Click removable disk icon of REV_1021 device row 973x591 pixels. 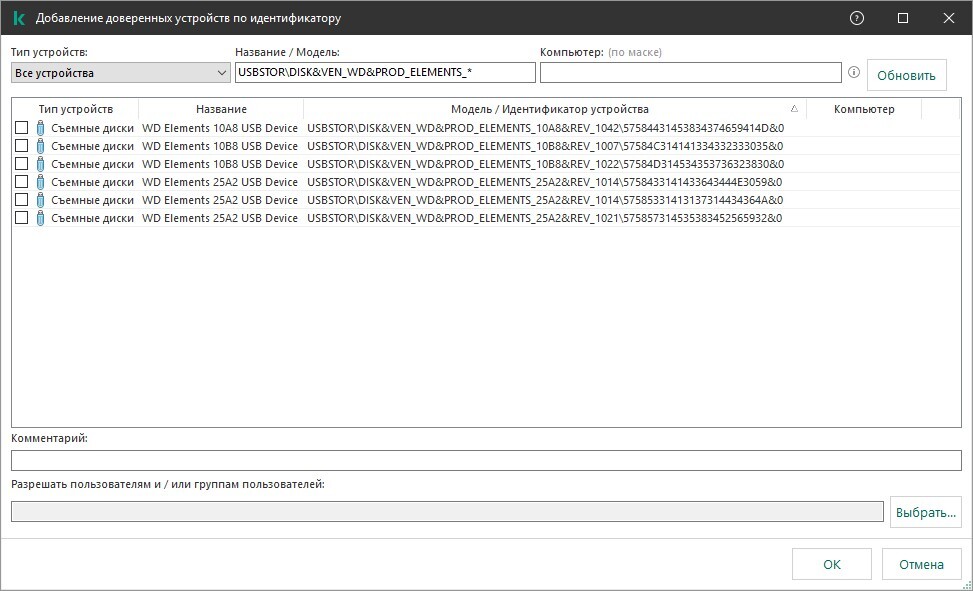(x=41, y=218)
